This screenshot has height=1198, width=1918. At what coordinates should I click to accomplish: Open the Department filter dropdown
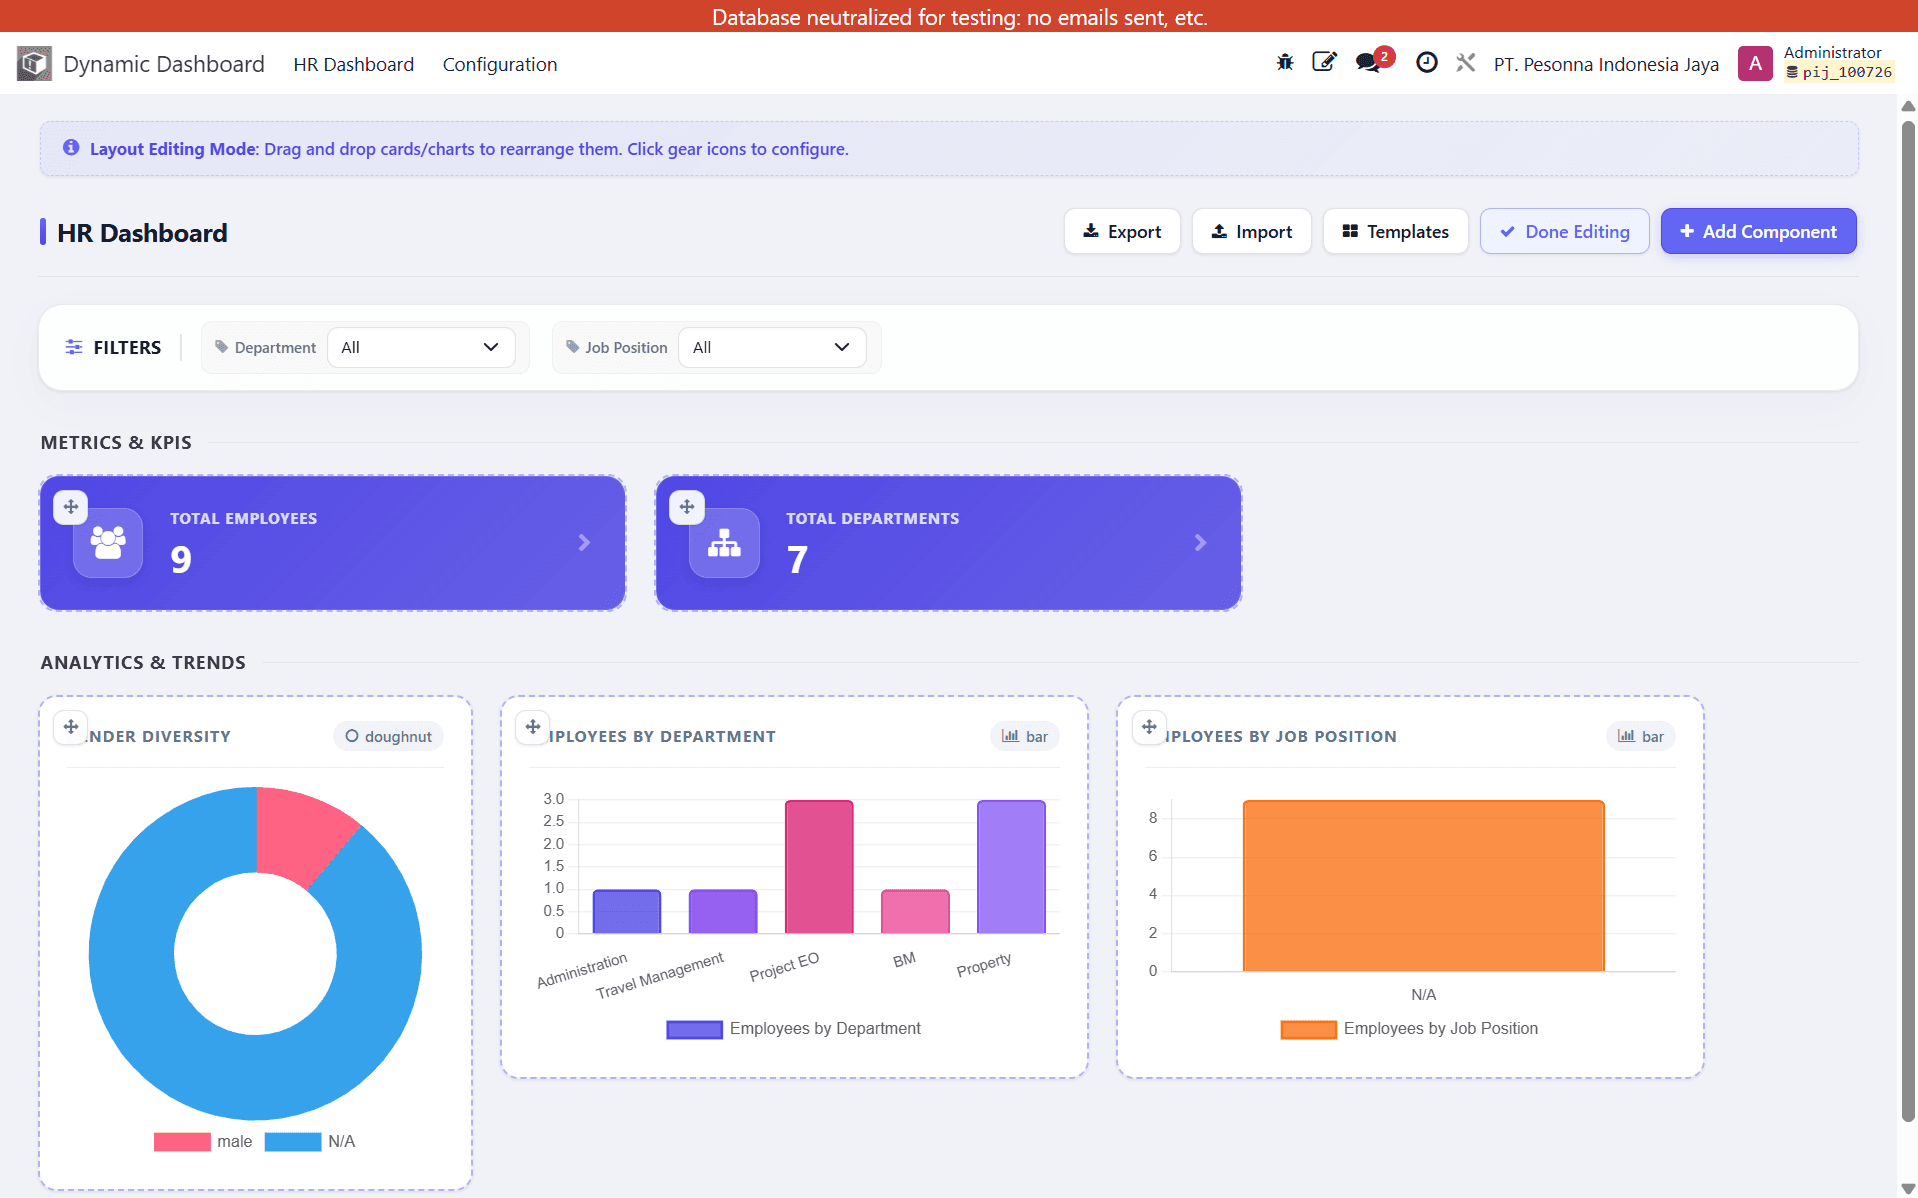click(421, 347)
